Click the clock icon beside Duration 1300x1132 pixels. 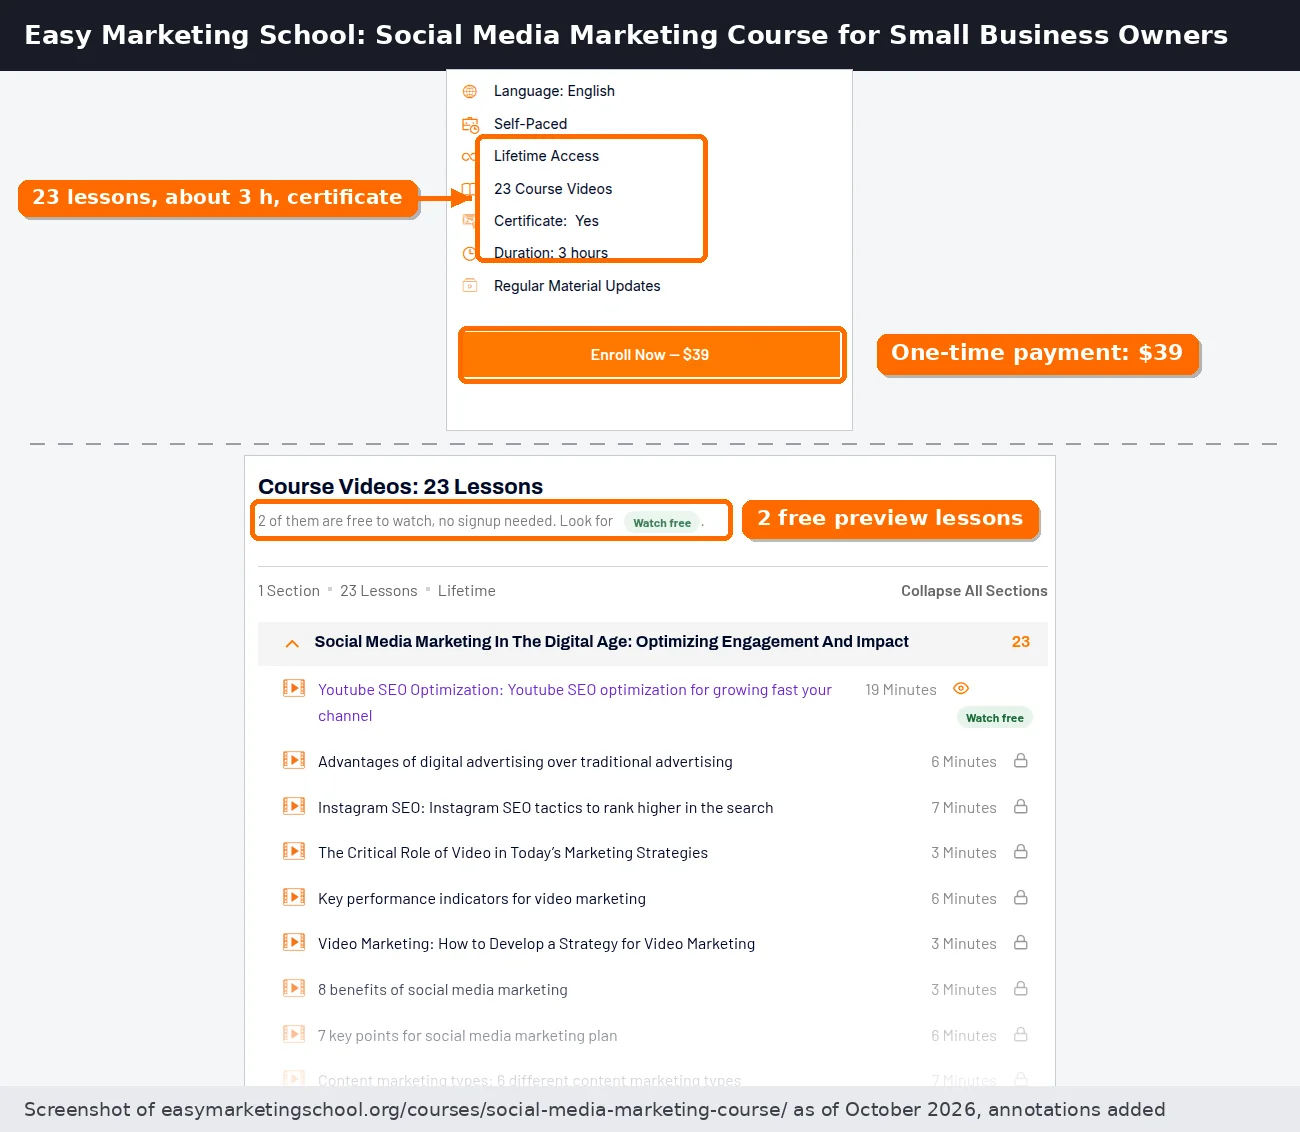click(469, 254)
